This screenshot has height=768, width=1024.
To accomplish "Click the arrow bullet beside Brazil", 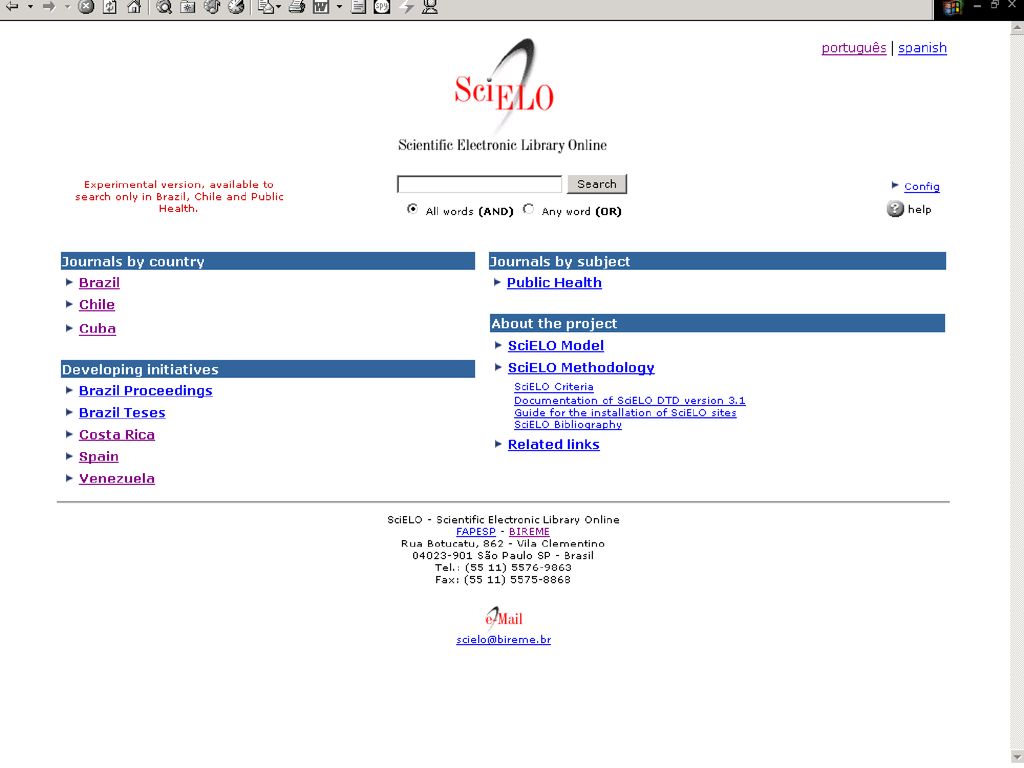I will click(69, 282).
